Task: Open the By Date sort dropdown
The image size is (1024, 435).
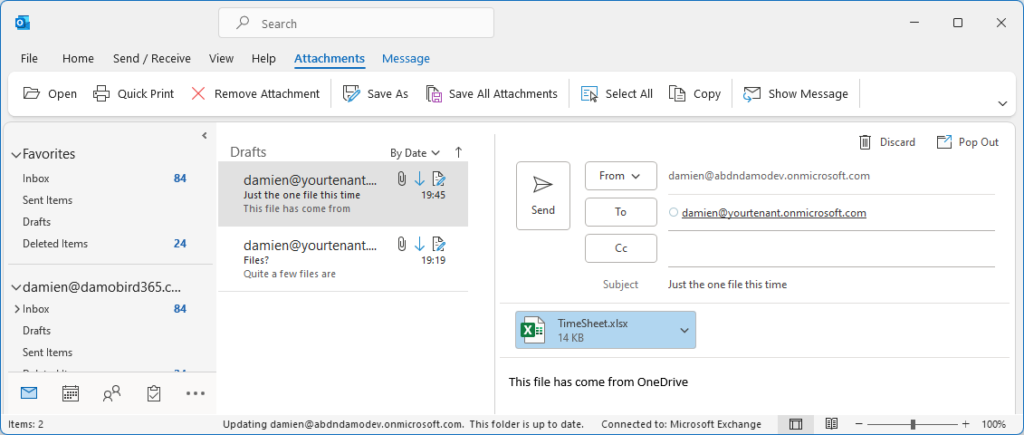Action: (x=415, y=153)
